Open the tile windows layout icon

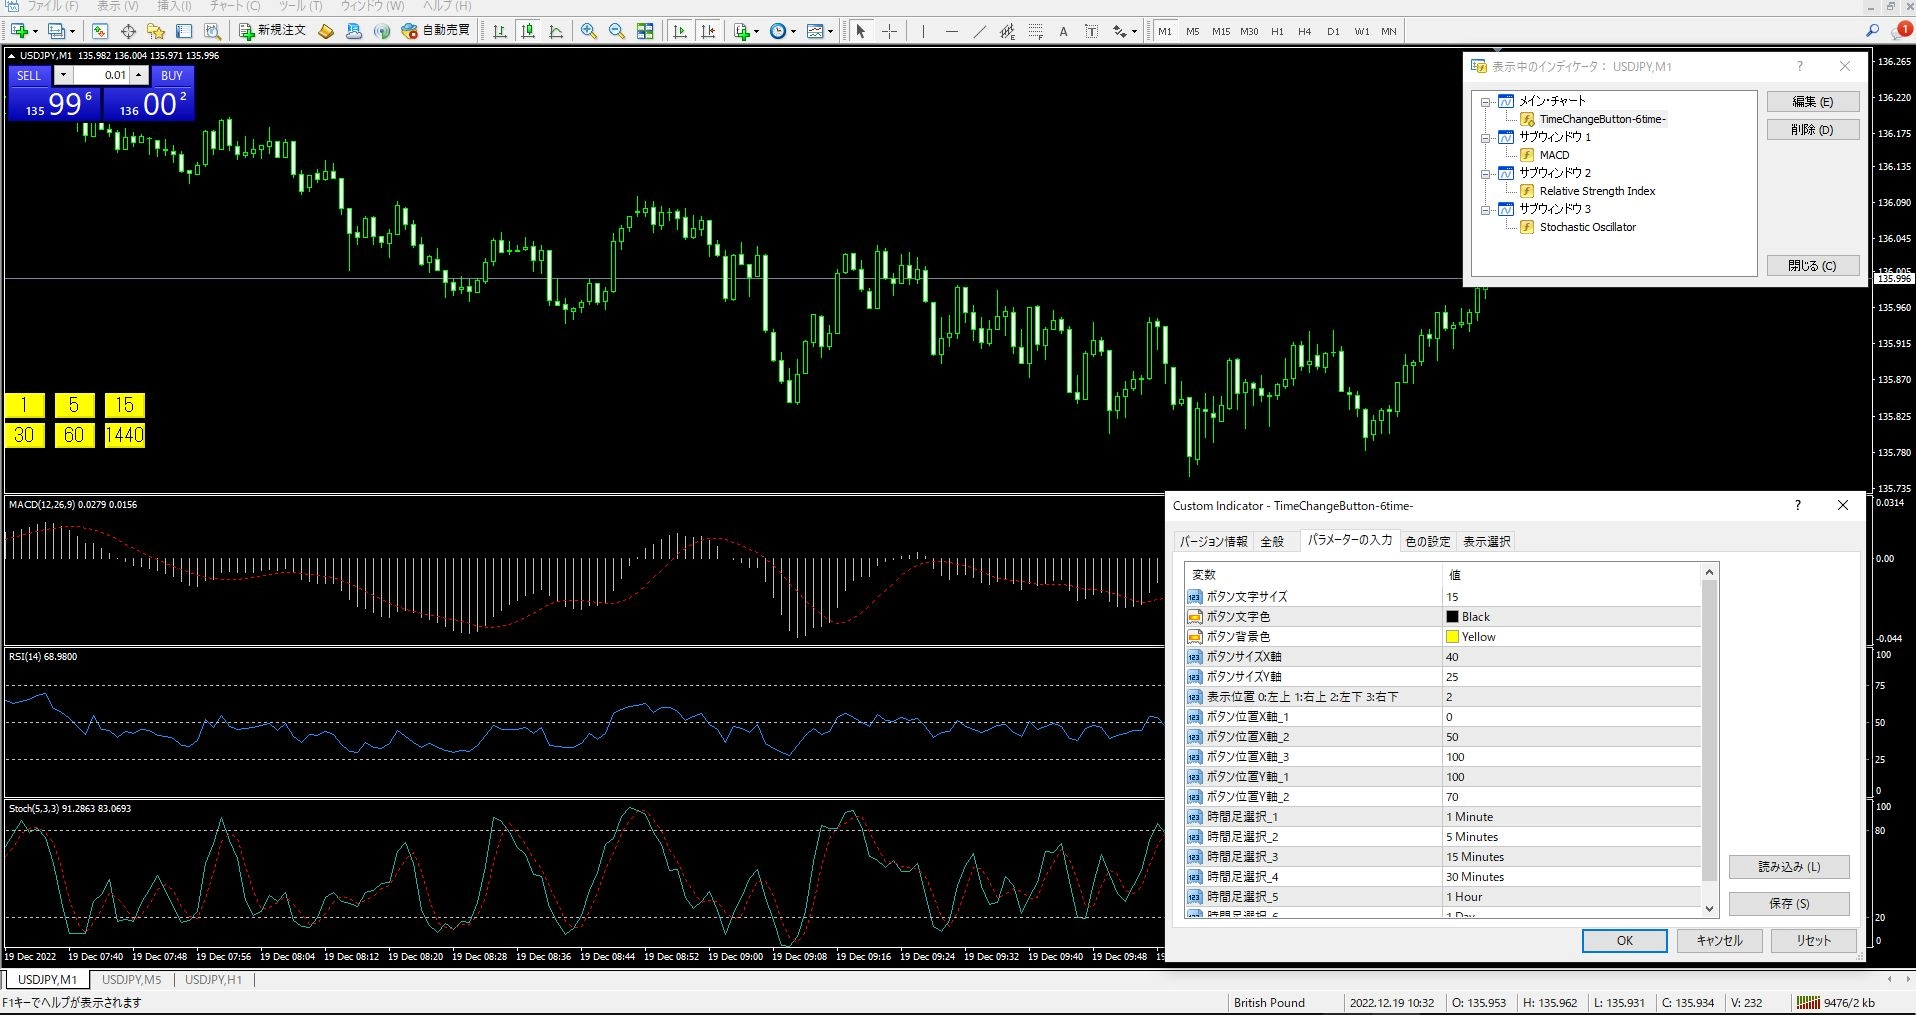click(x=645, y=31)
